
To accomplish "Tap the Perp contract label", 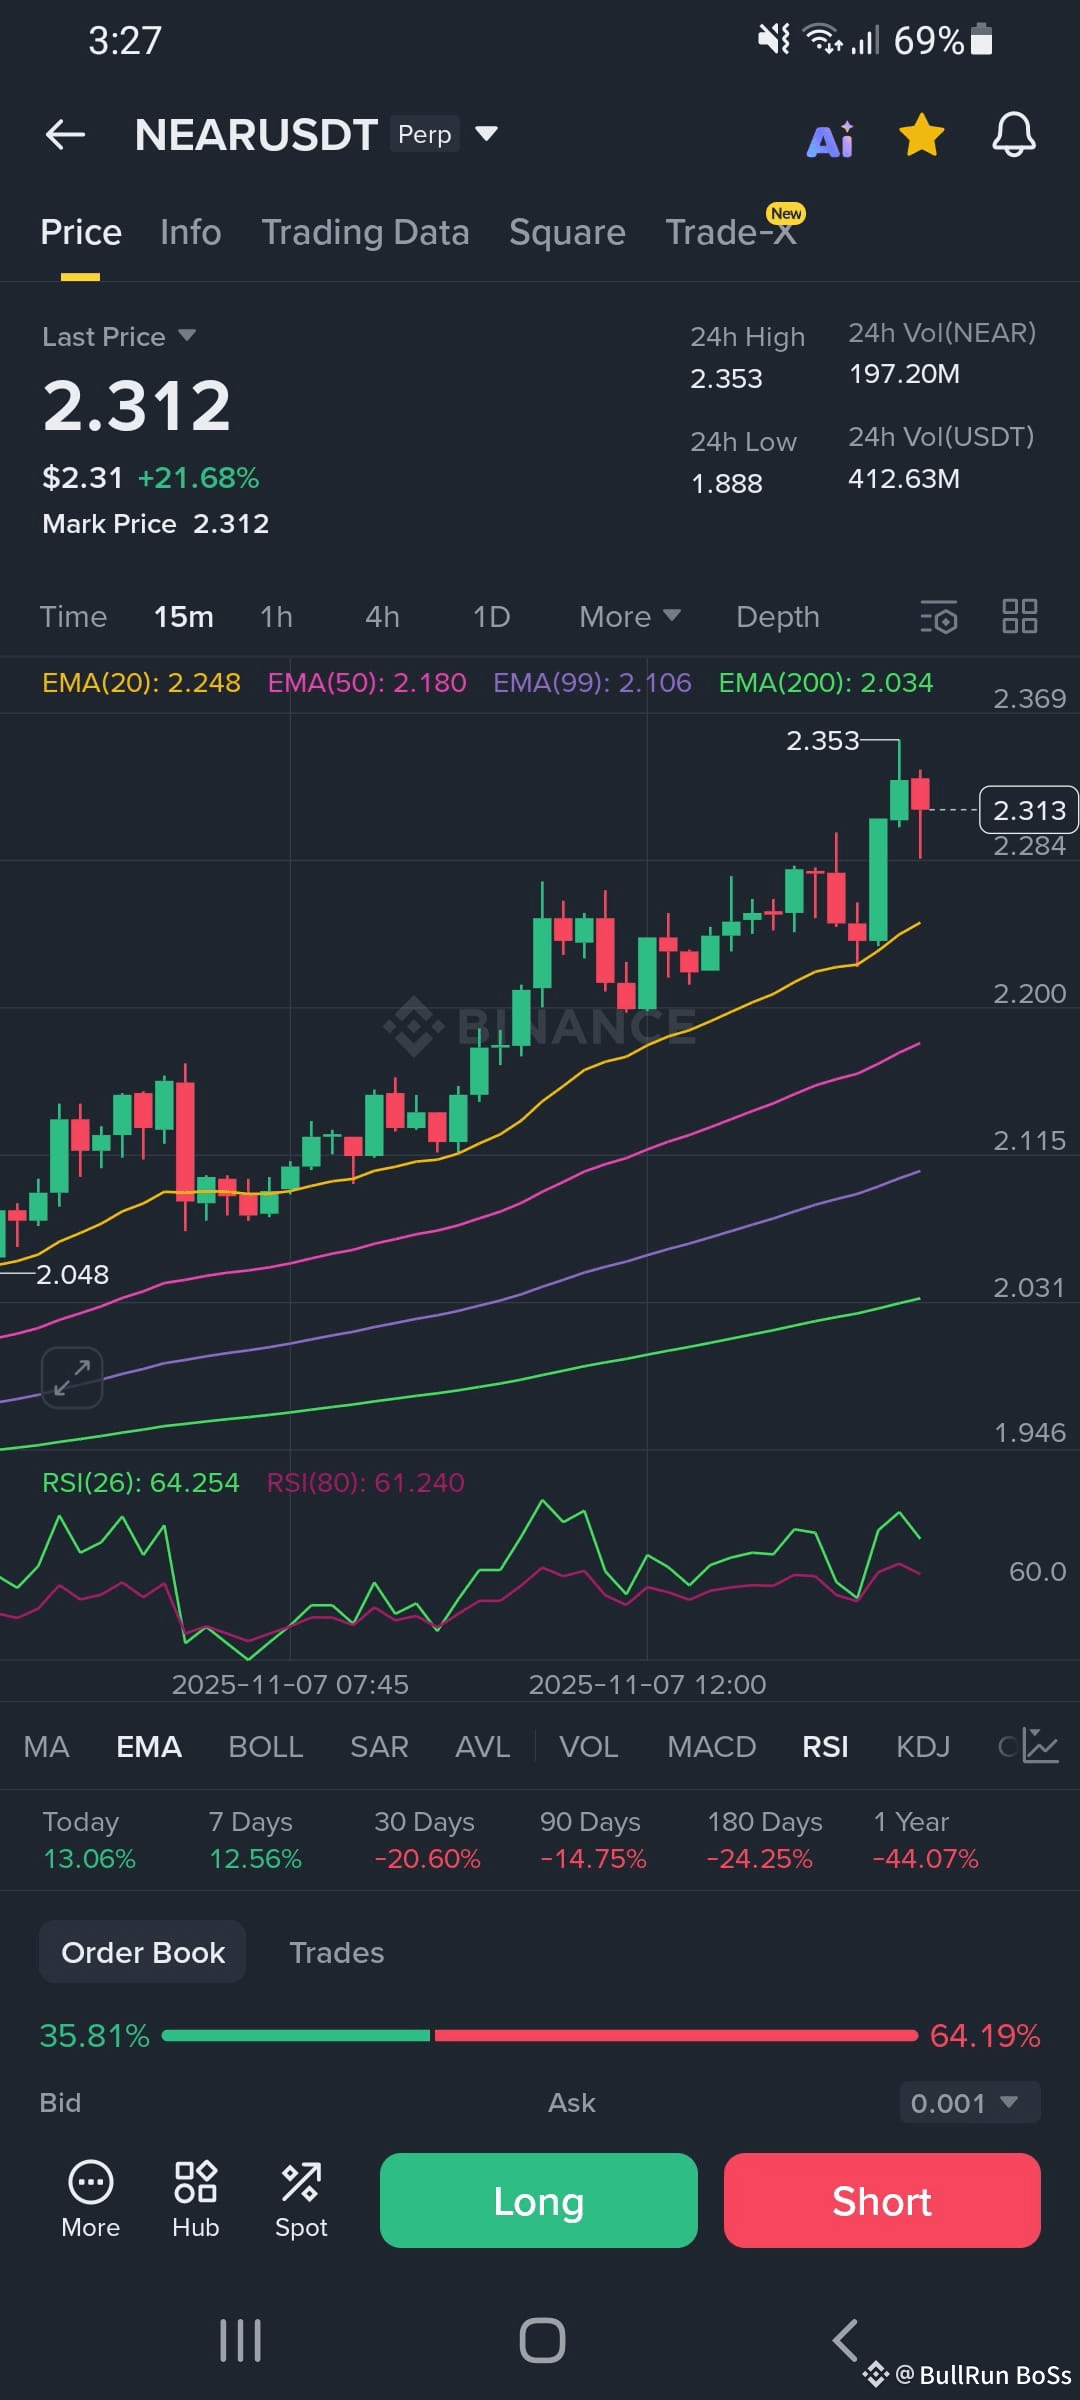I will (x=425, y=134).
